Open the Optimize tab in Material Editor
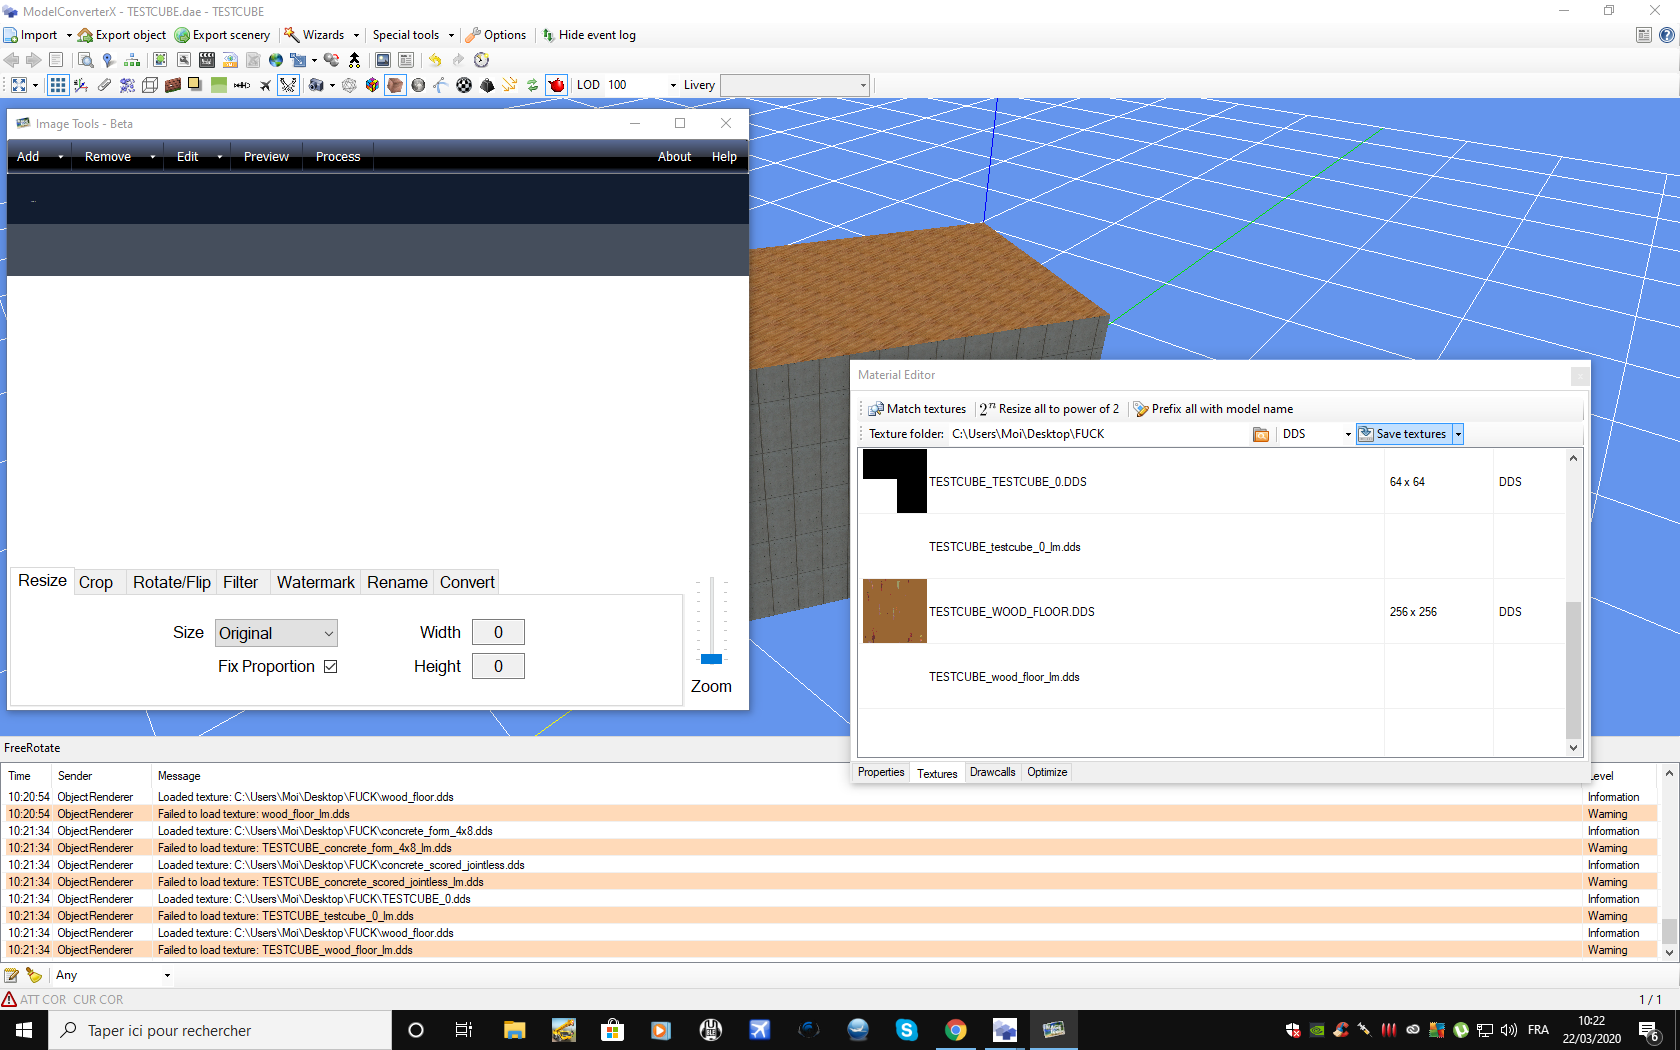This screenshot has width=1680, height=1050. pyautogui.click(x=1047, y=772)
